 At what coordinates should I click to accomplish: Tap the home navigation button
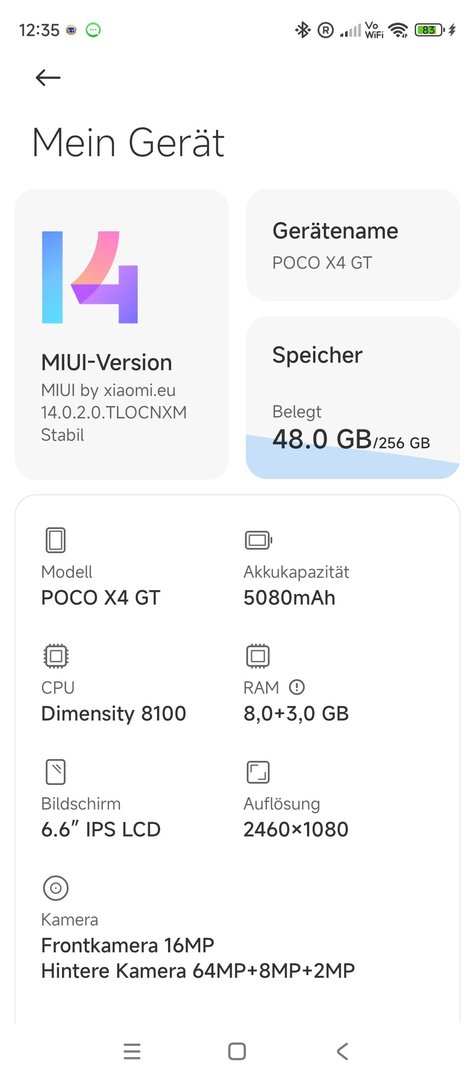pyautogui.click(x=237, y=1051)
